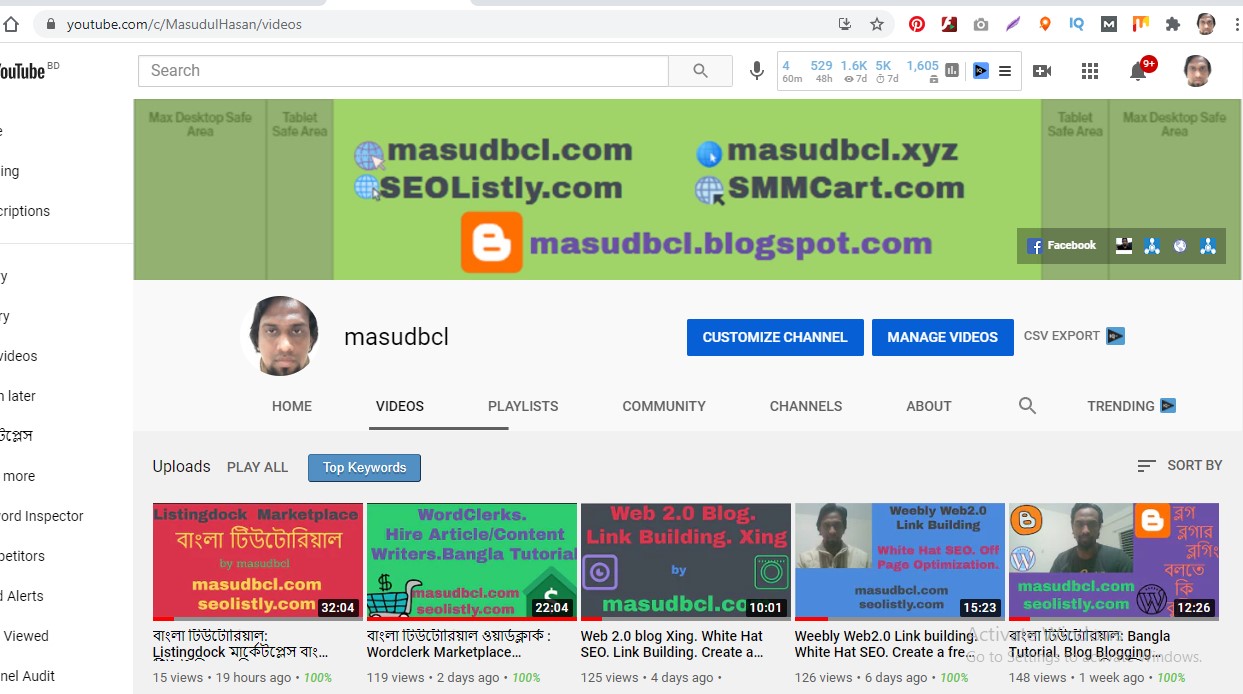Viewport: 1243px width, 694px height.
Task: Switch to the HOME tab
Action: (x=292, y=406)
